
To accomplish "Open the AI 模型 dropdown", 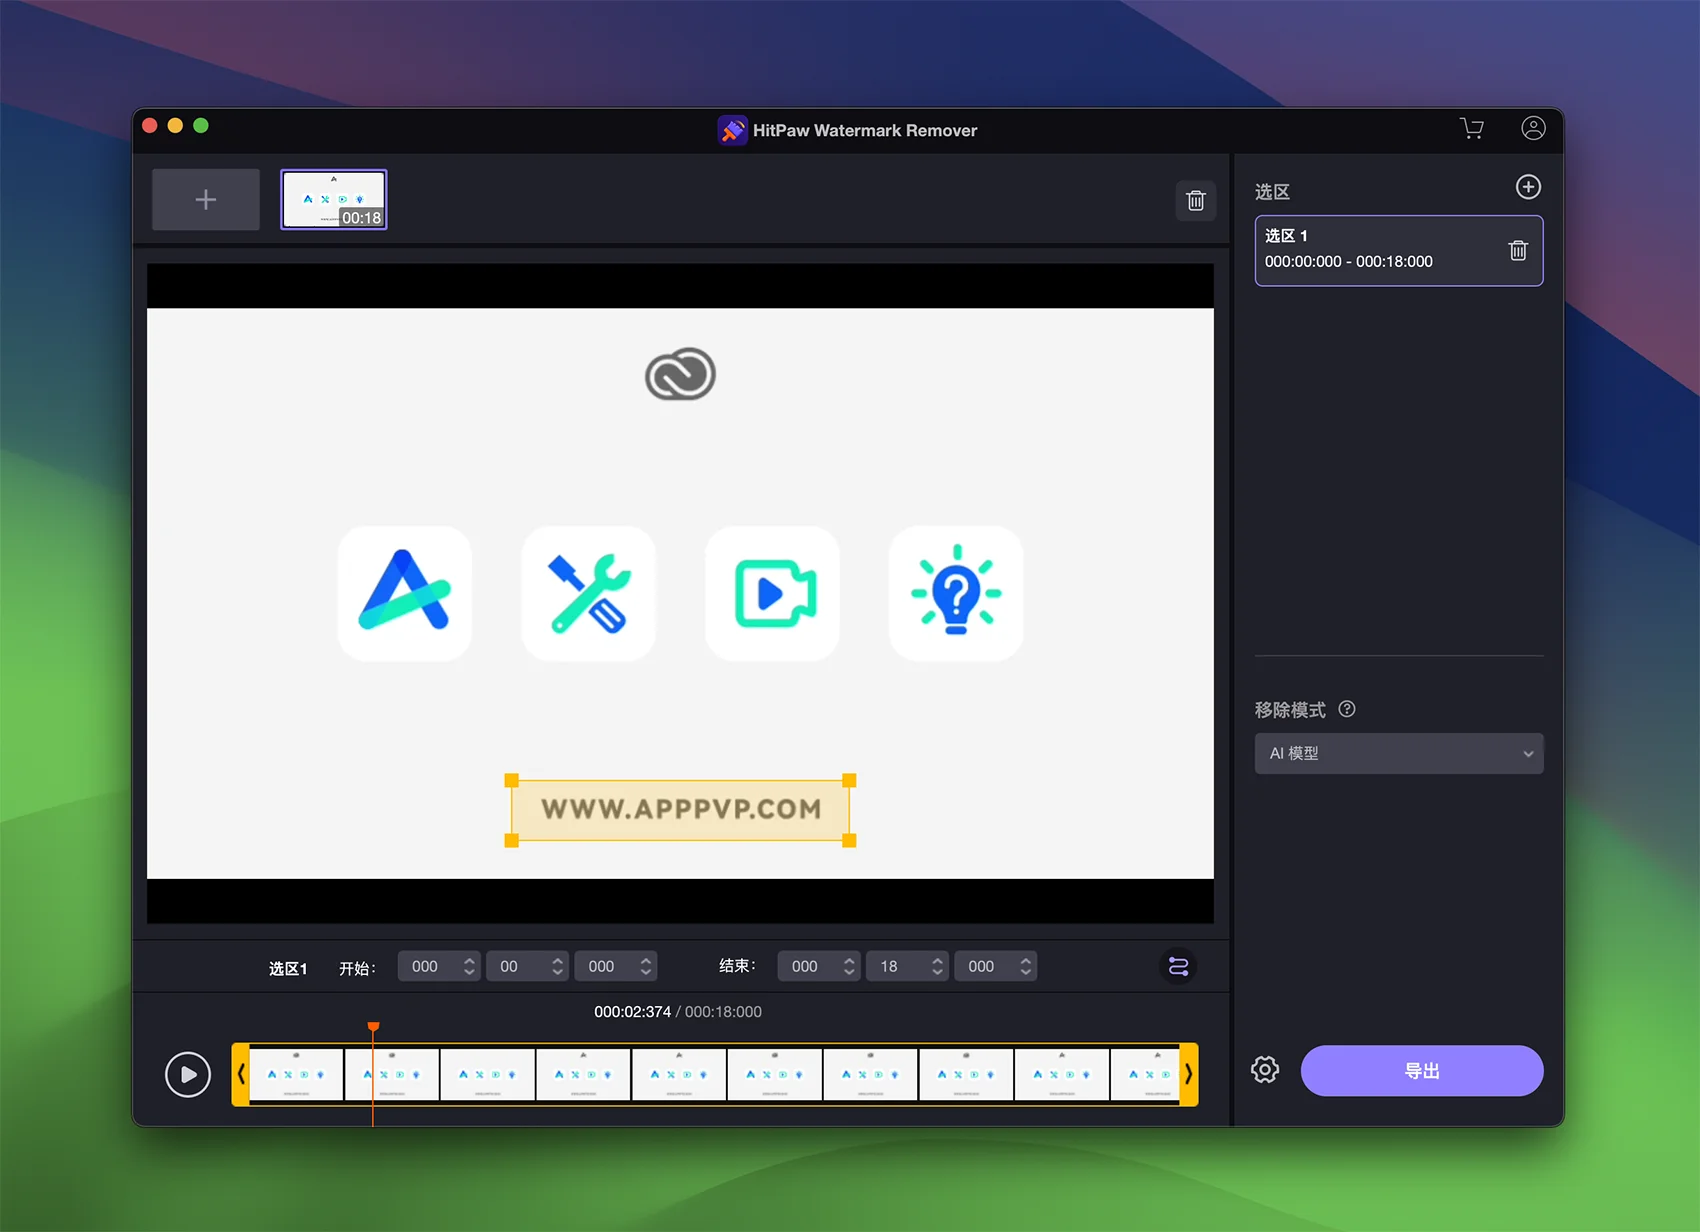I will point(1399,753).
